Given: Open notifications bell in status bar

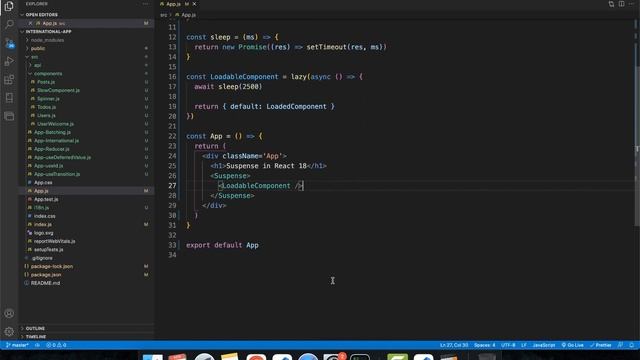Looking at the screenshot, I should [631, 345].
